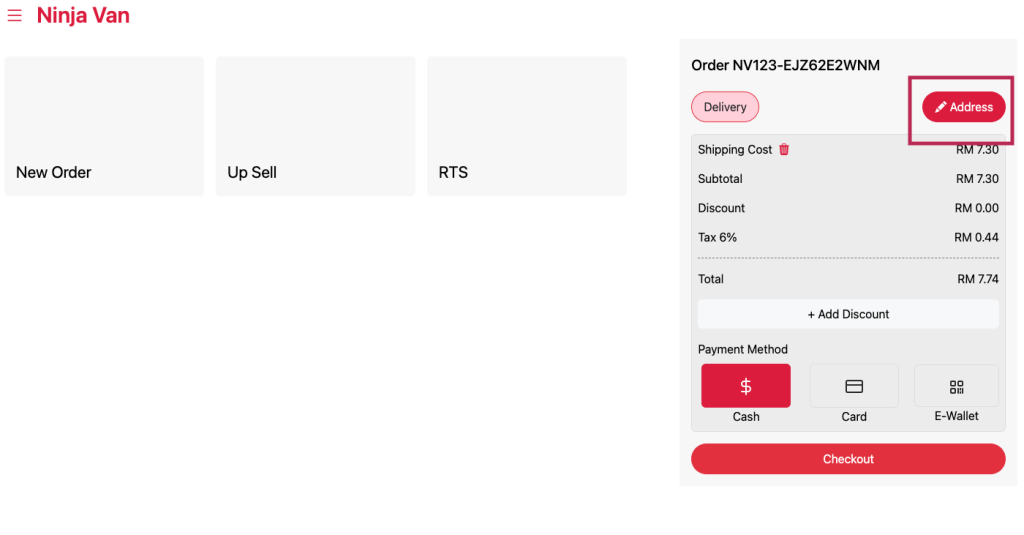This screenshot has width=1024, height=535.
Task: Select the E-Wallet label under payment
Action: tap(956, 416)
